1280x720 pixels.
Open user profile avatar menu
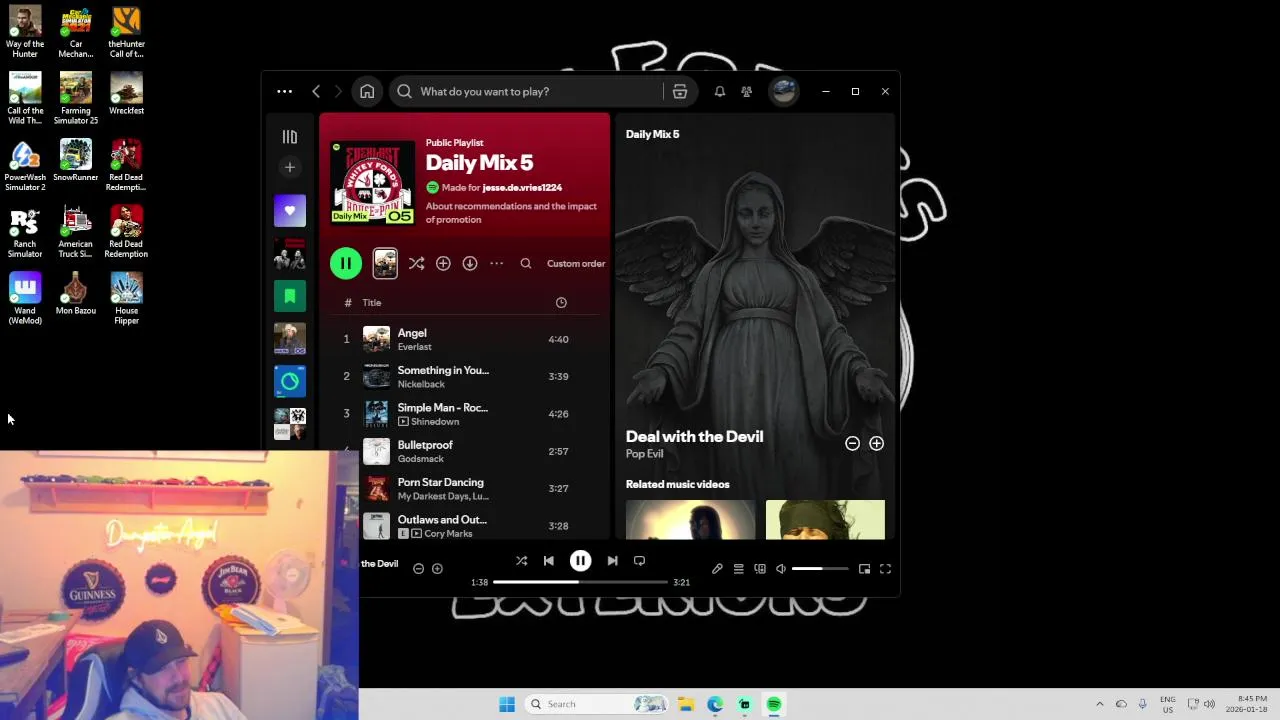pos(783,91)
